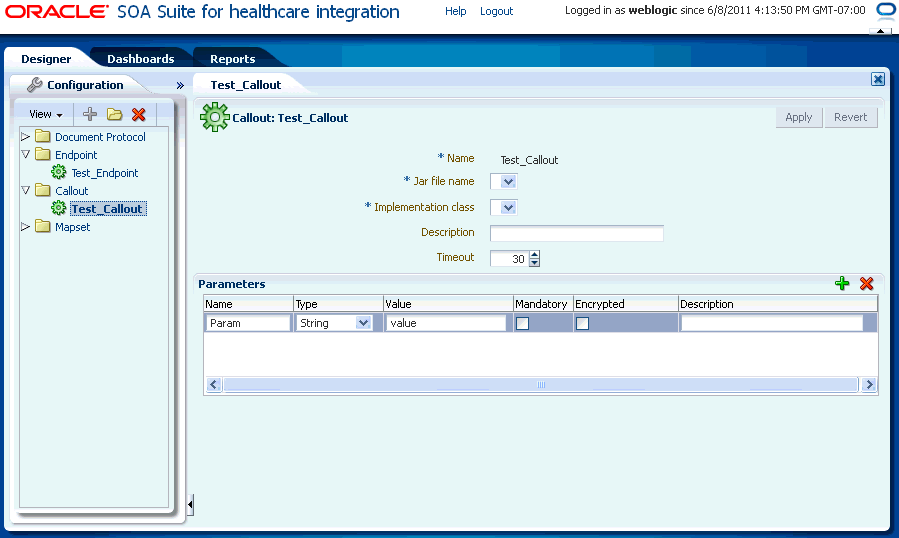Decrease the Timeout value with down arrow
Screen dimensions: 899x538
coord(534,263)
